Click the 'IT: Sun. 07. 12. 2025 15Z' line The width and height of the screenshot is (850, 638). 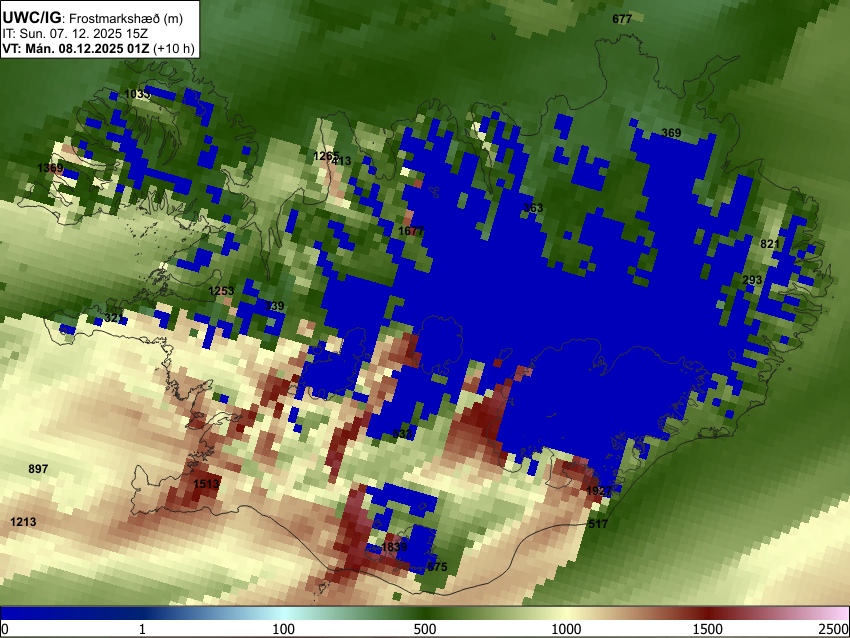(75, 34)
